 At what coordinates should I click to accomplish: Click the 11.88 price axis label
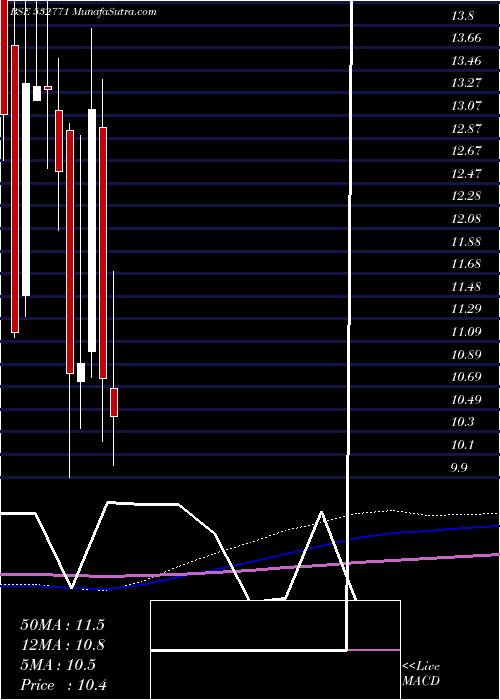pos(466,242)
